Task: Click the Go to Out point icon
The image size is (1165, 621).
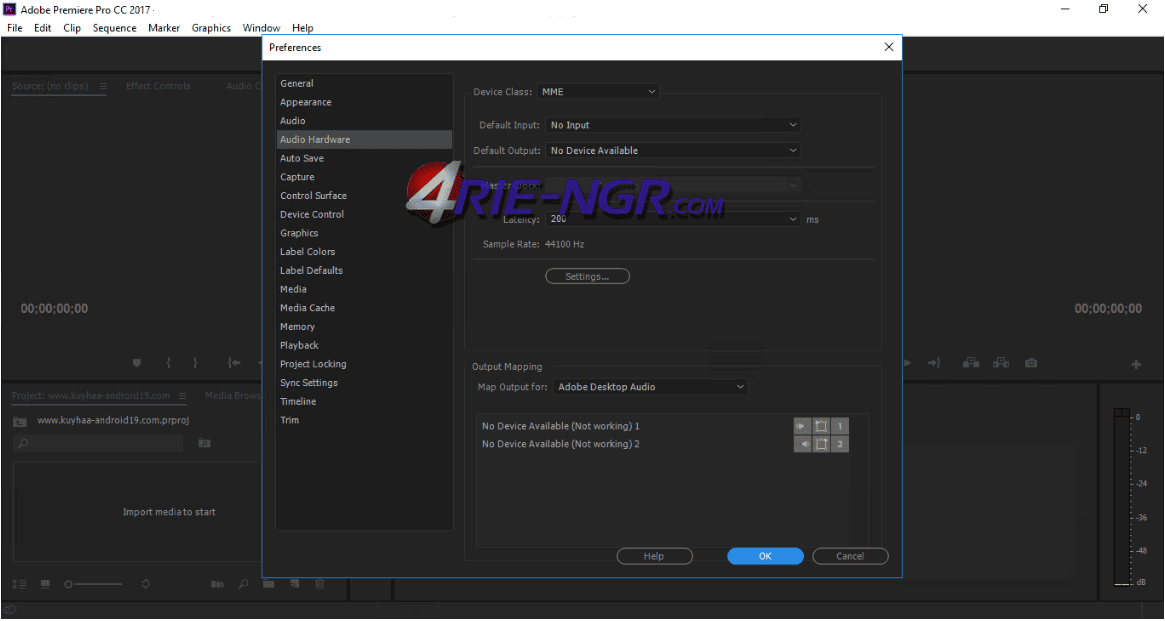Action: [934, 363]
